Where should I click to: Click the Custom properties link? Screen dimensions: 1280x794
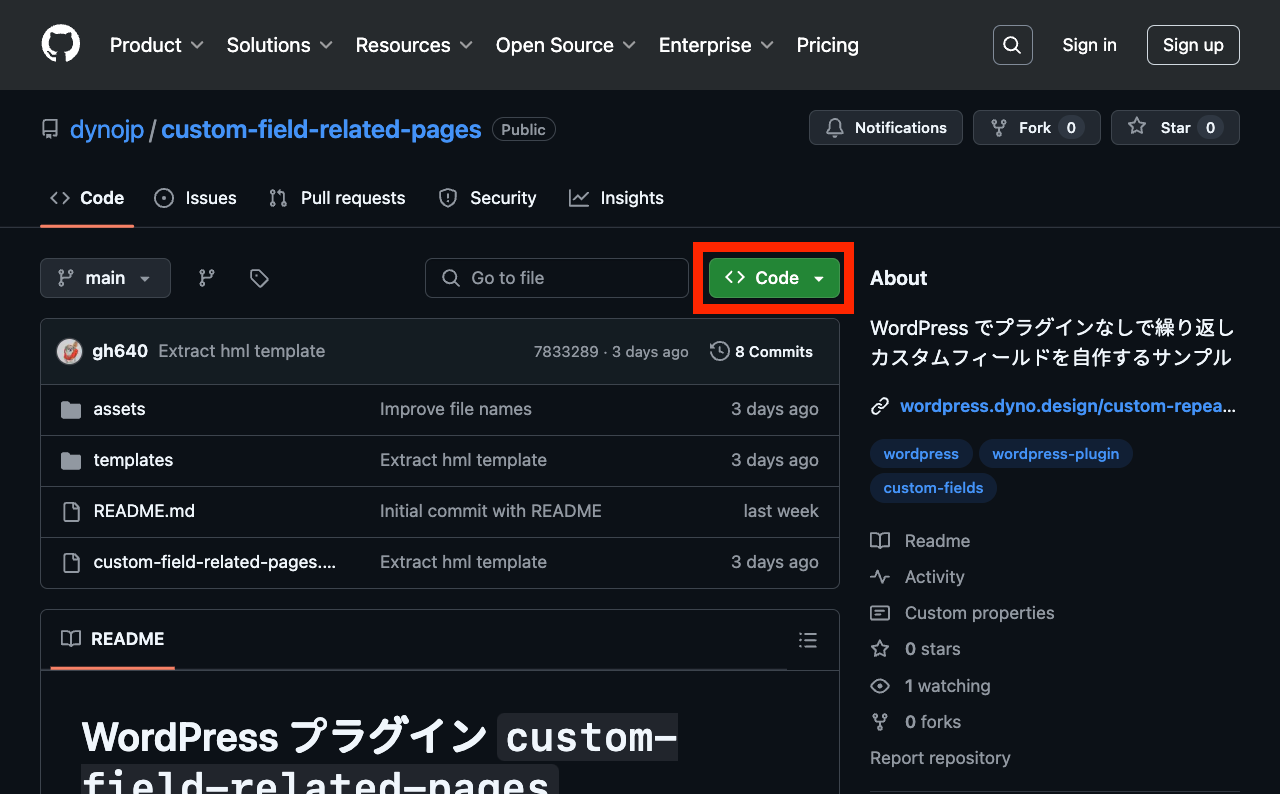pyautogui.click(x=980, y=613)
